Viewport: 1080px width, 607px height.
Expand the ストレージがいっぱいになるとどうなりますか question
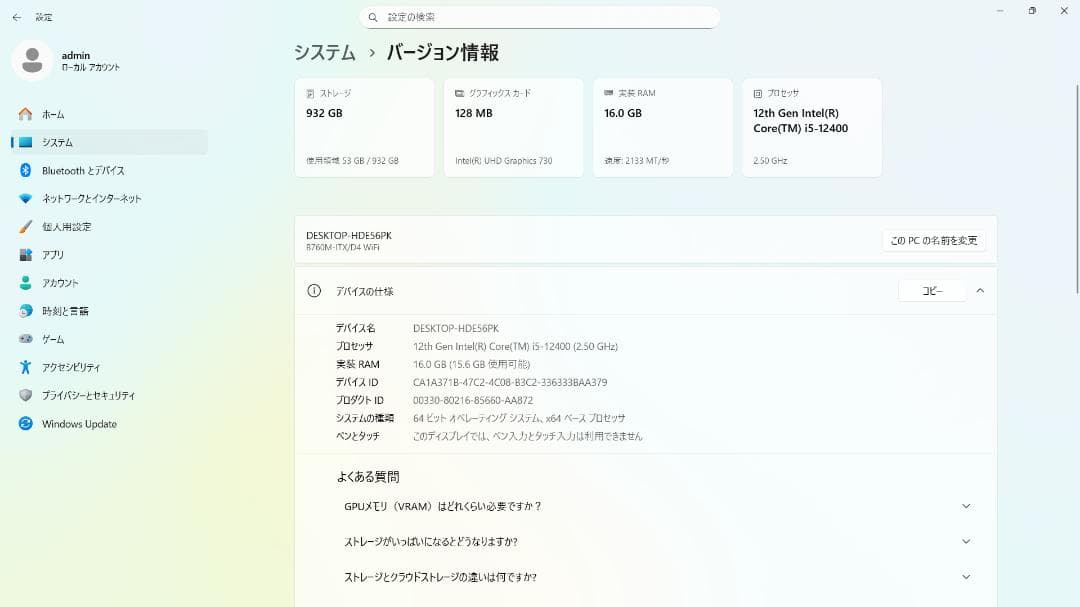965,541
